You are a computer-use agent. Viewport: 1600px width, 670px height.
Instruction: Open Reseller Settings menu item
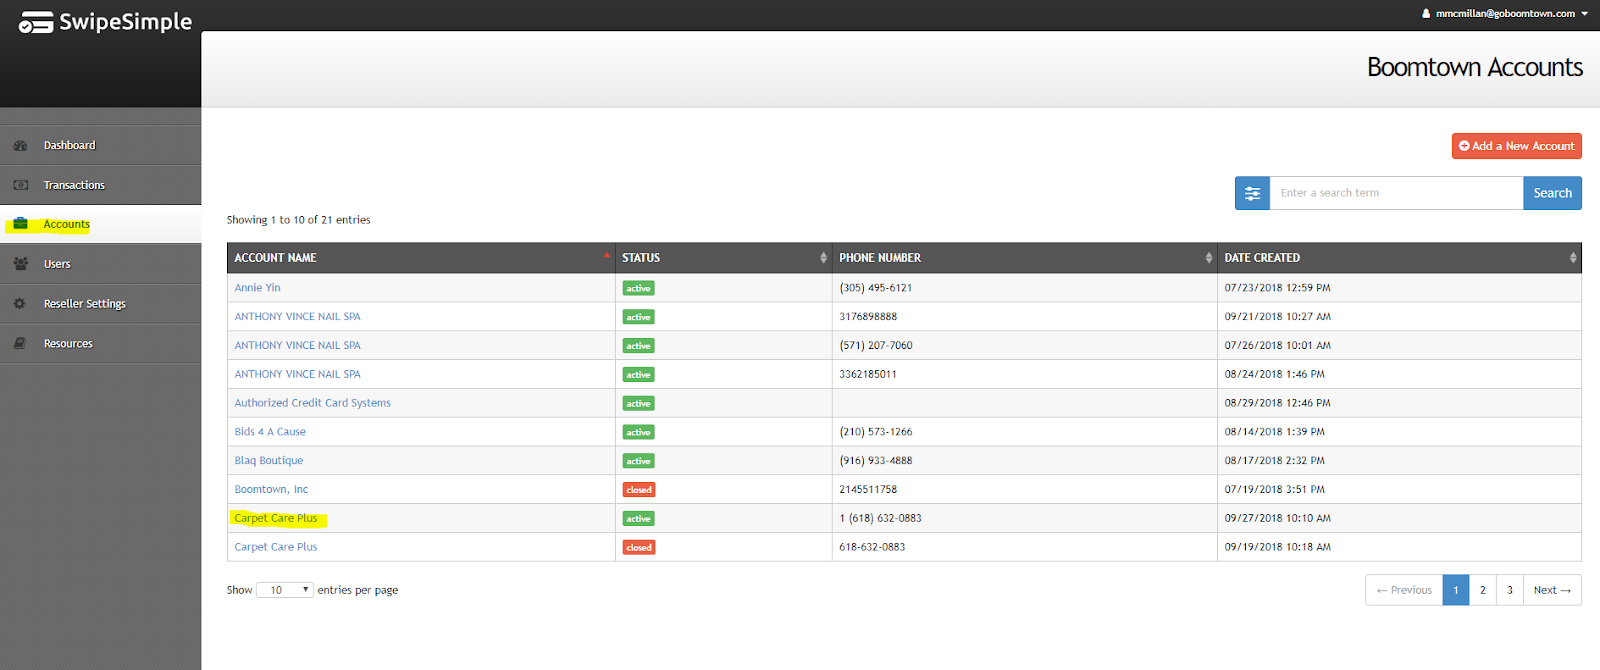100,303
